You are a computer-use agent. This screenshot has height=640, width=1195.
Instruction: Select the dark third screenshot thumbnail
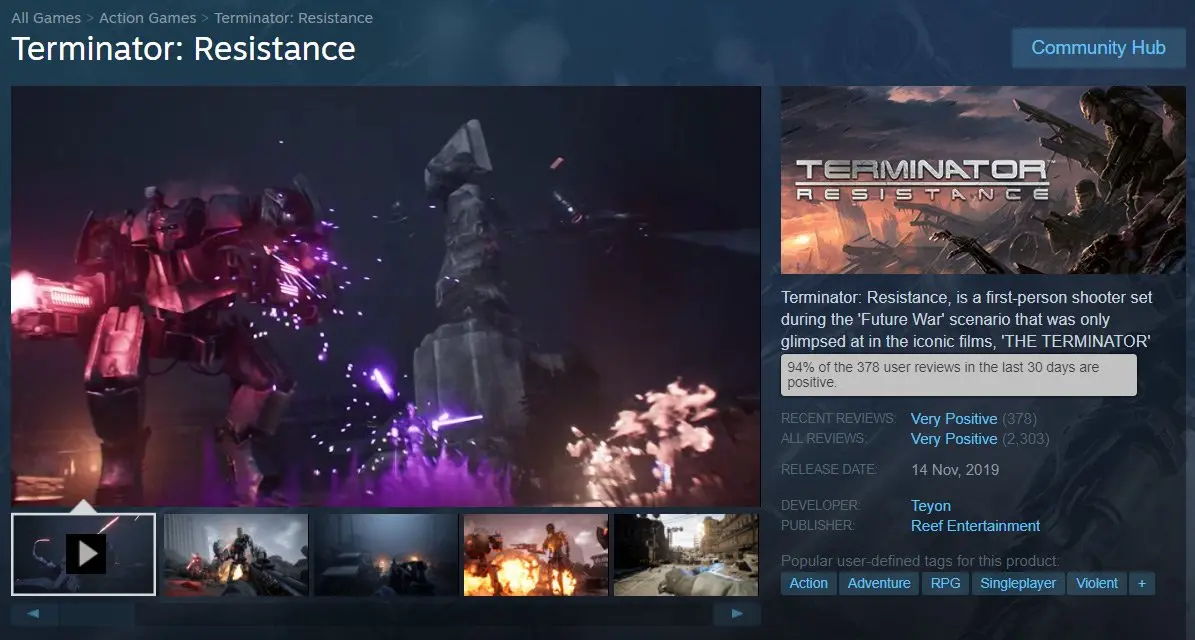point(385,555)
